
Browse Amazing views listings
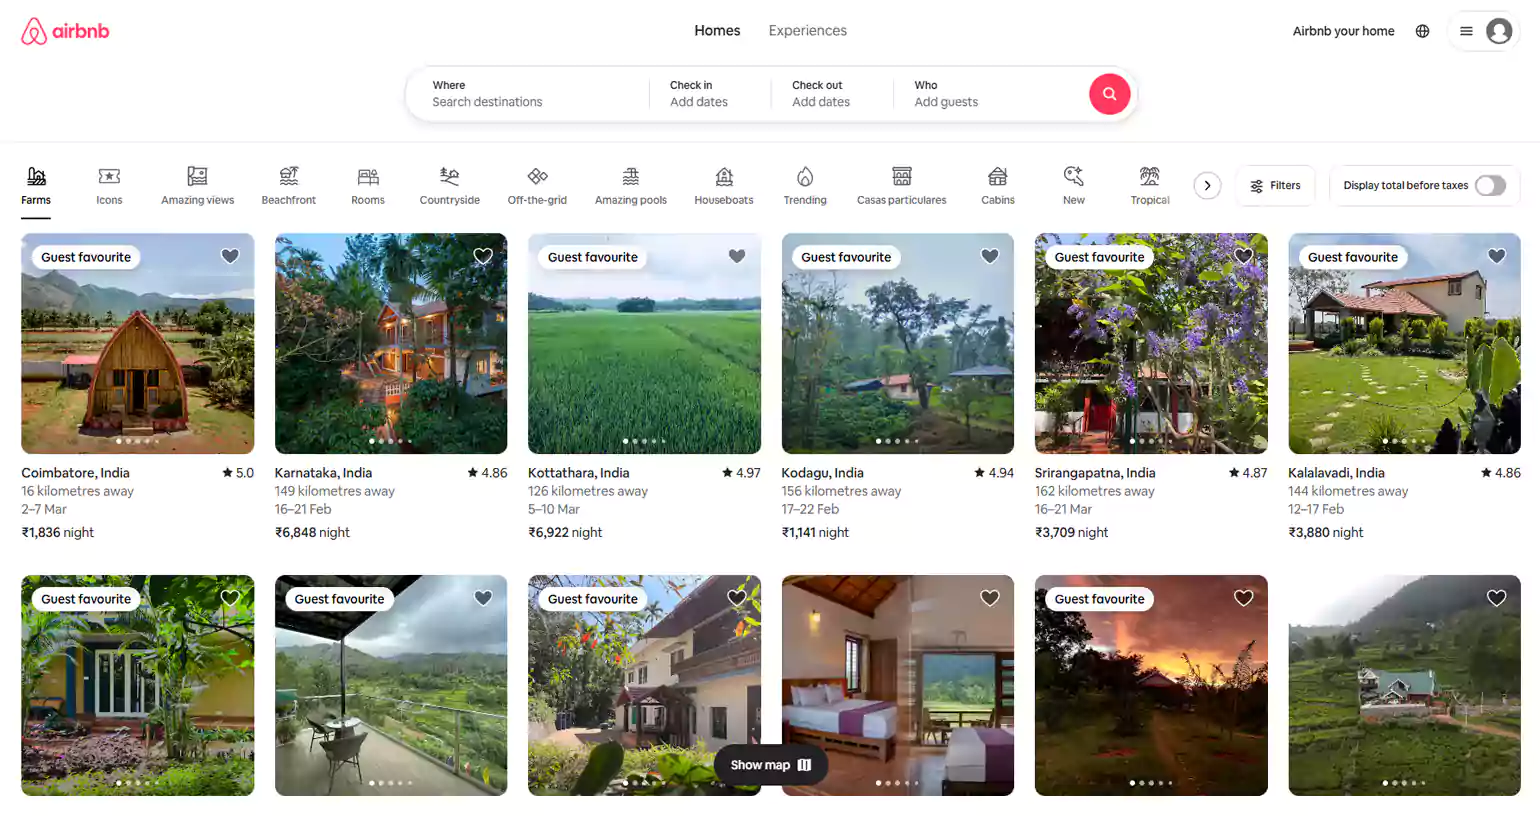[197, 185]
